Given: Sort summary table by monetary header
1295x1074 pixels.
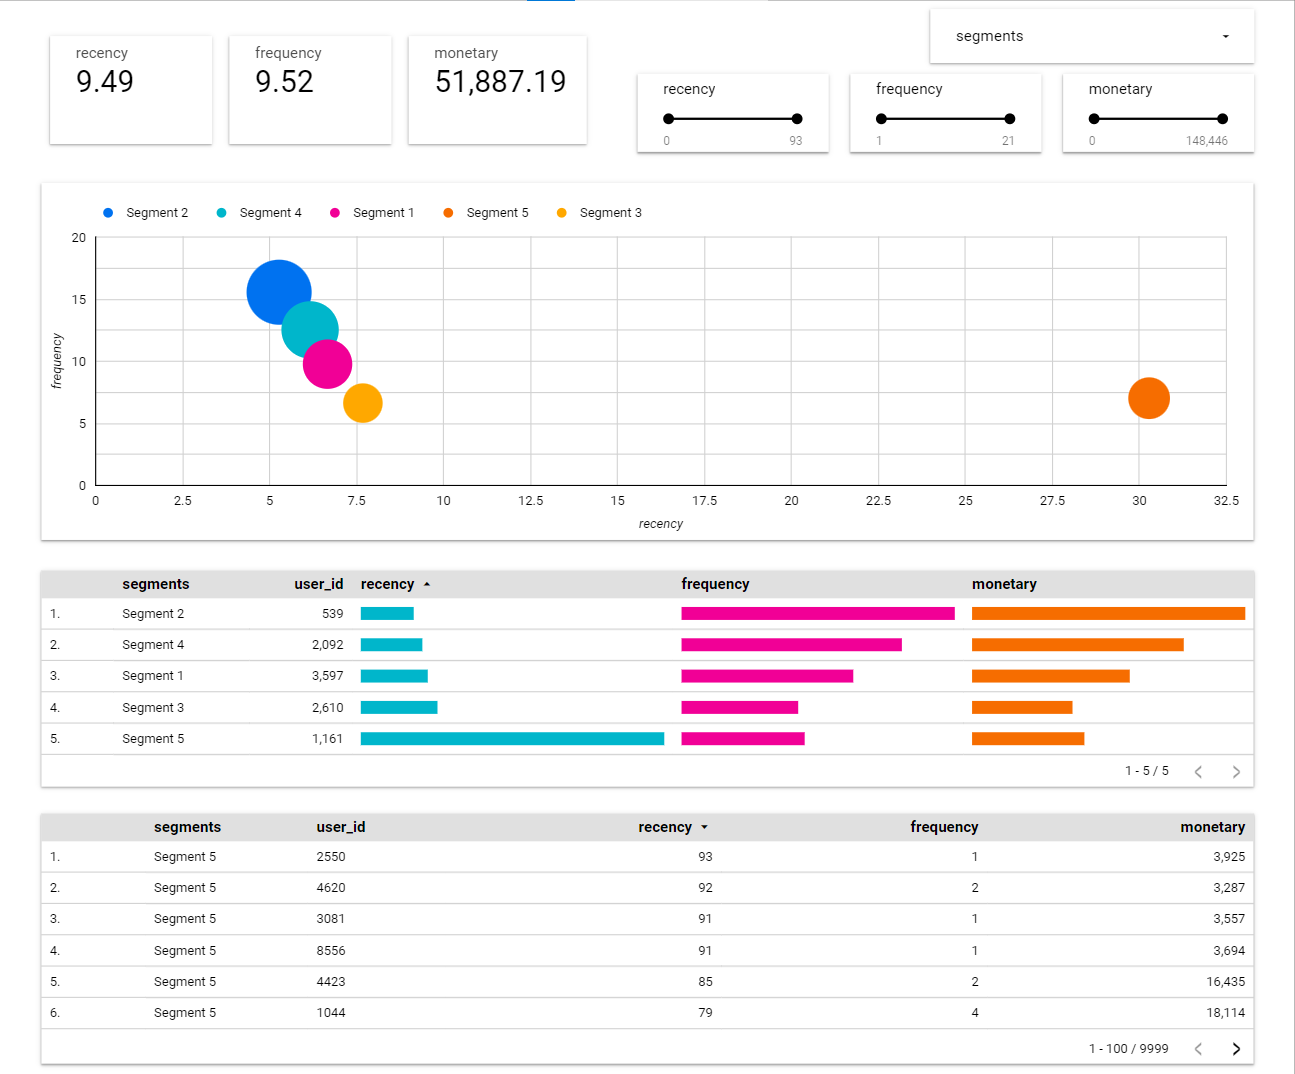Looking at the screenshot, I should click(1004, 584).
